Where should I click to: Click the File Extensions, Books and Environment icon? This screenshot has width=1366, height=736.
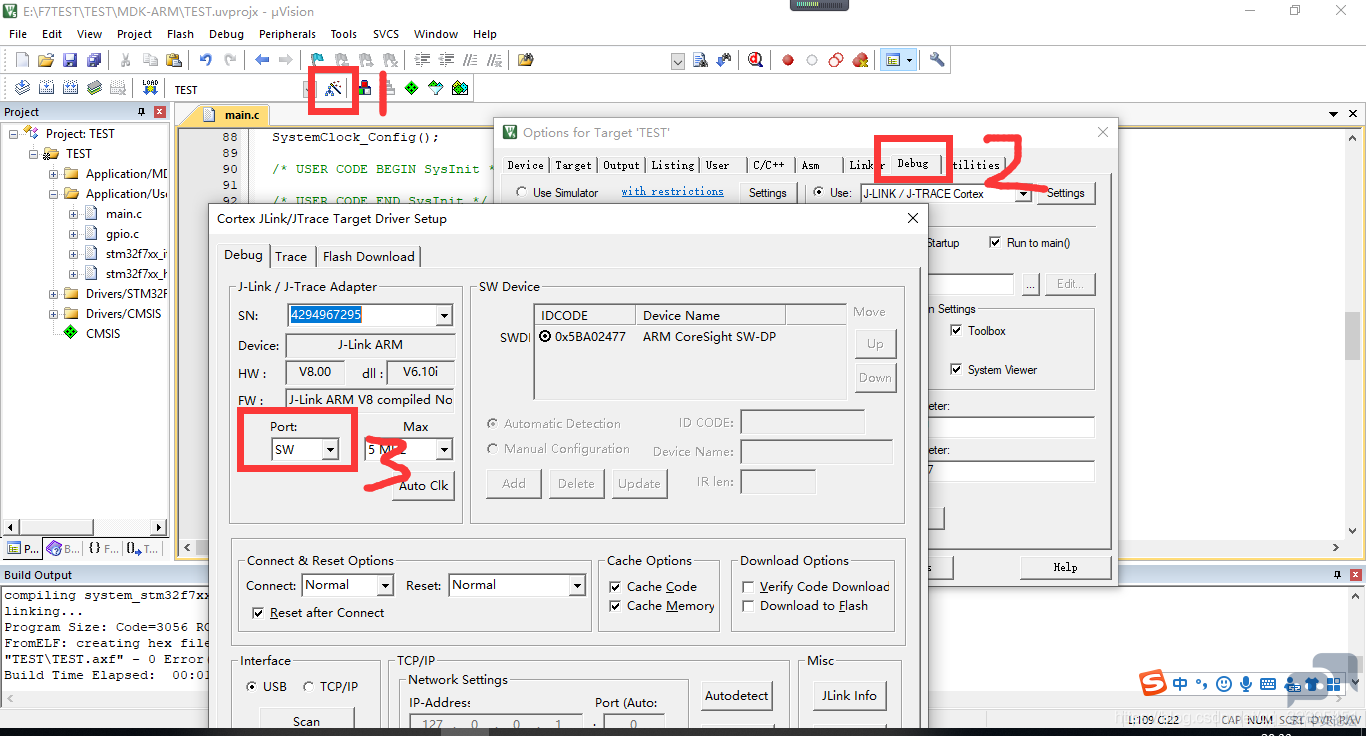364,88
